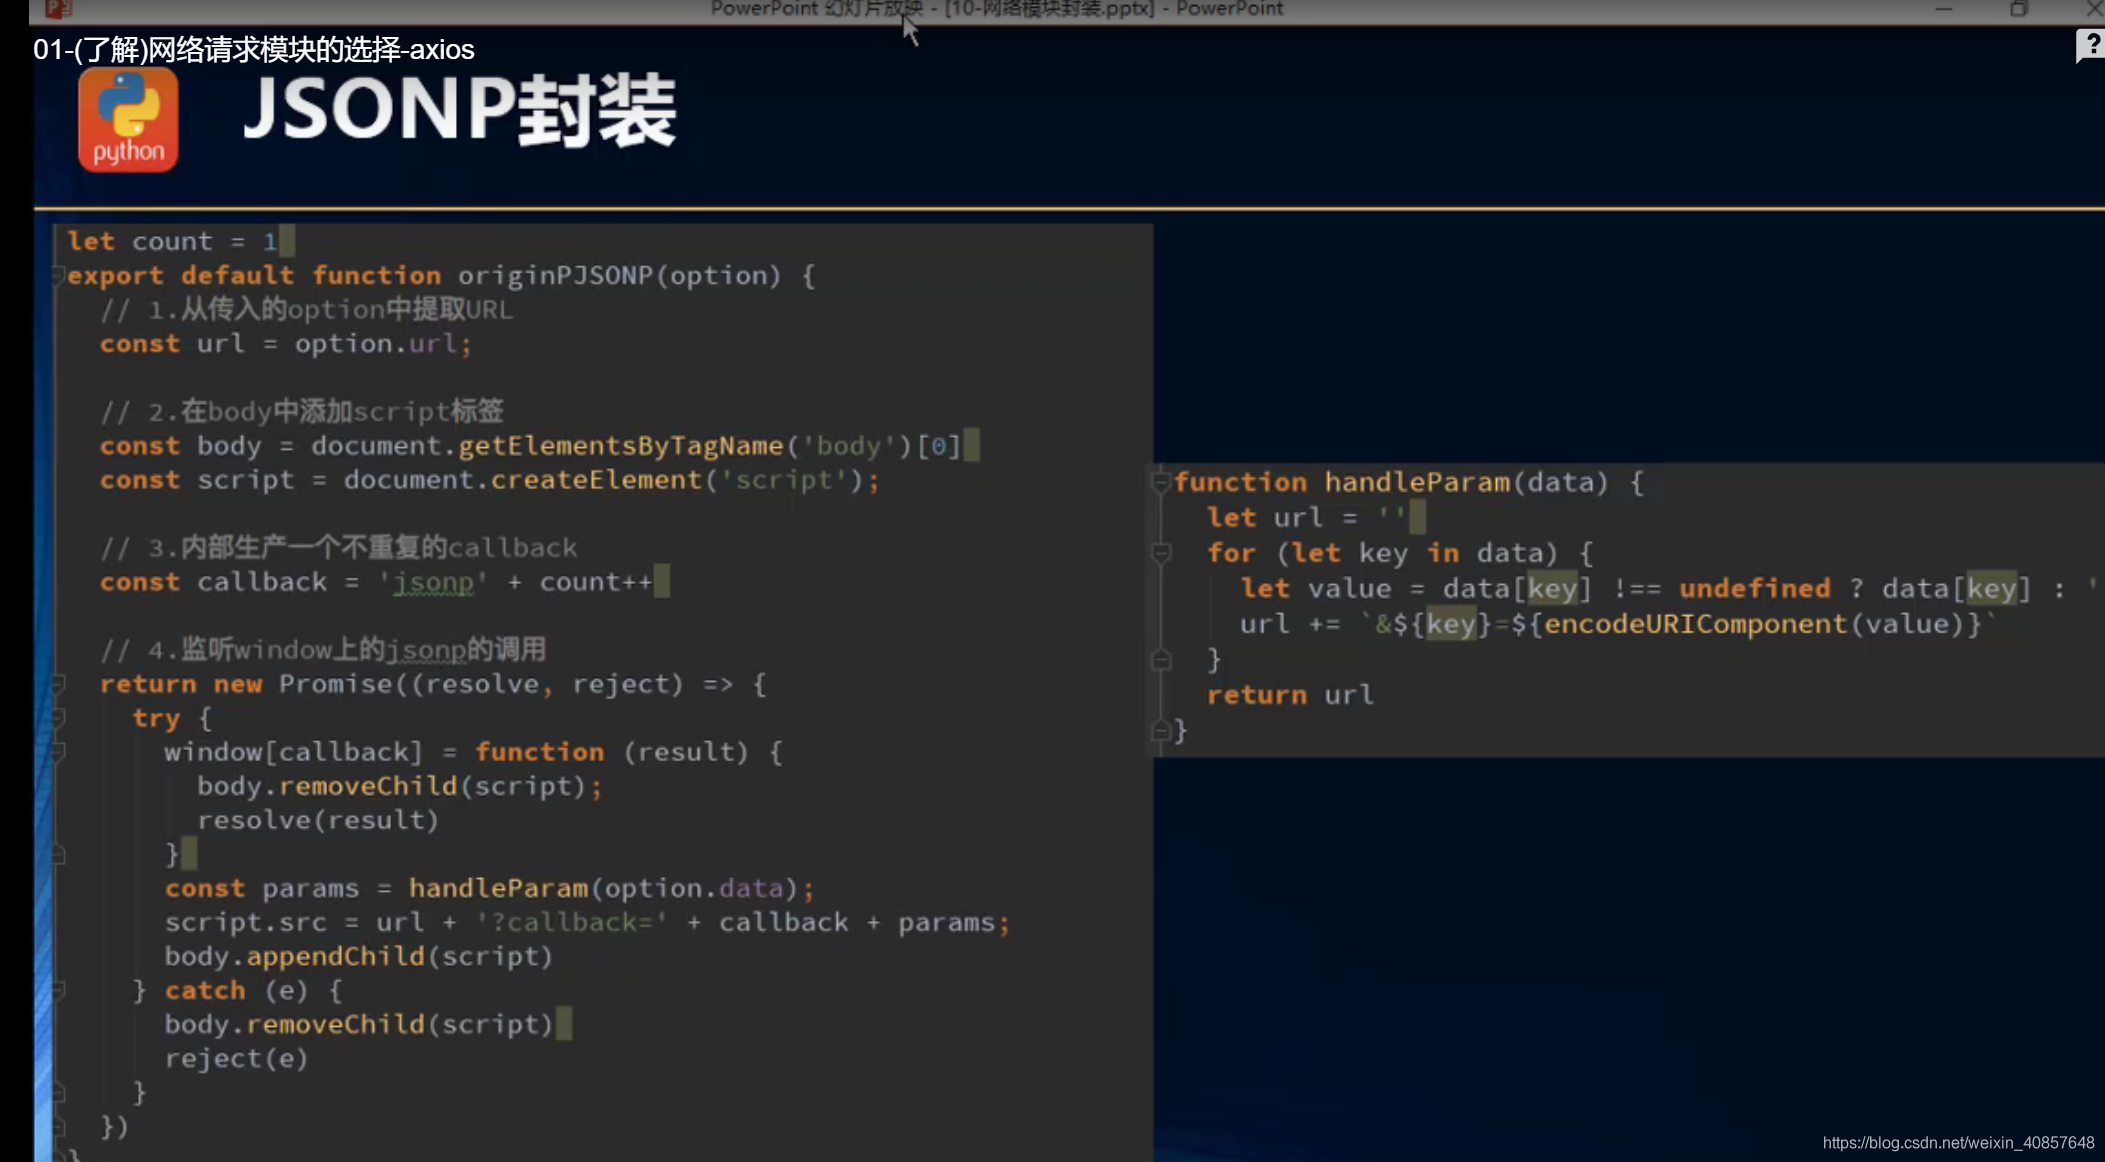2105x1162 pixels.
Task: Collapse the export default function fold marker
Action: 58,275
